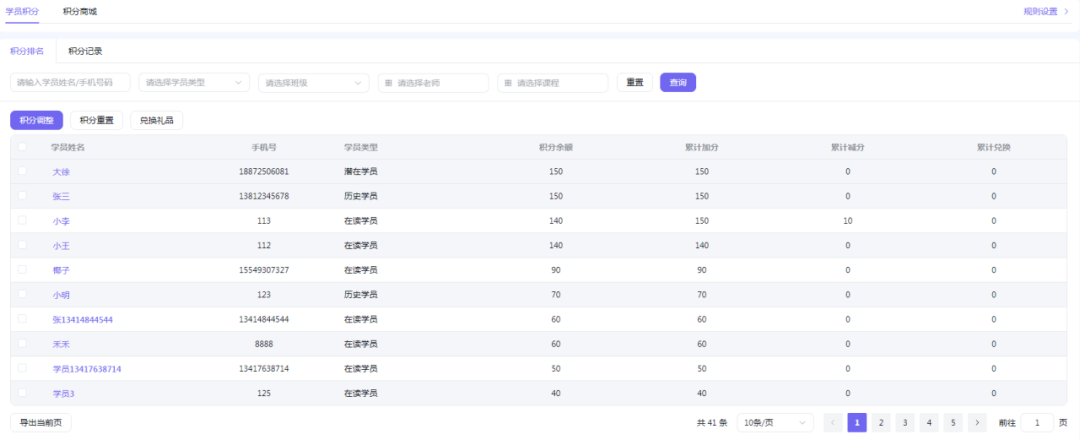Click grid icon in 请选择课程 field

[508, 83]
